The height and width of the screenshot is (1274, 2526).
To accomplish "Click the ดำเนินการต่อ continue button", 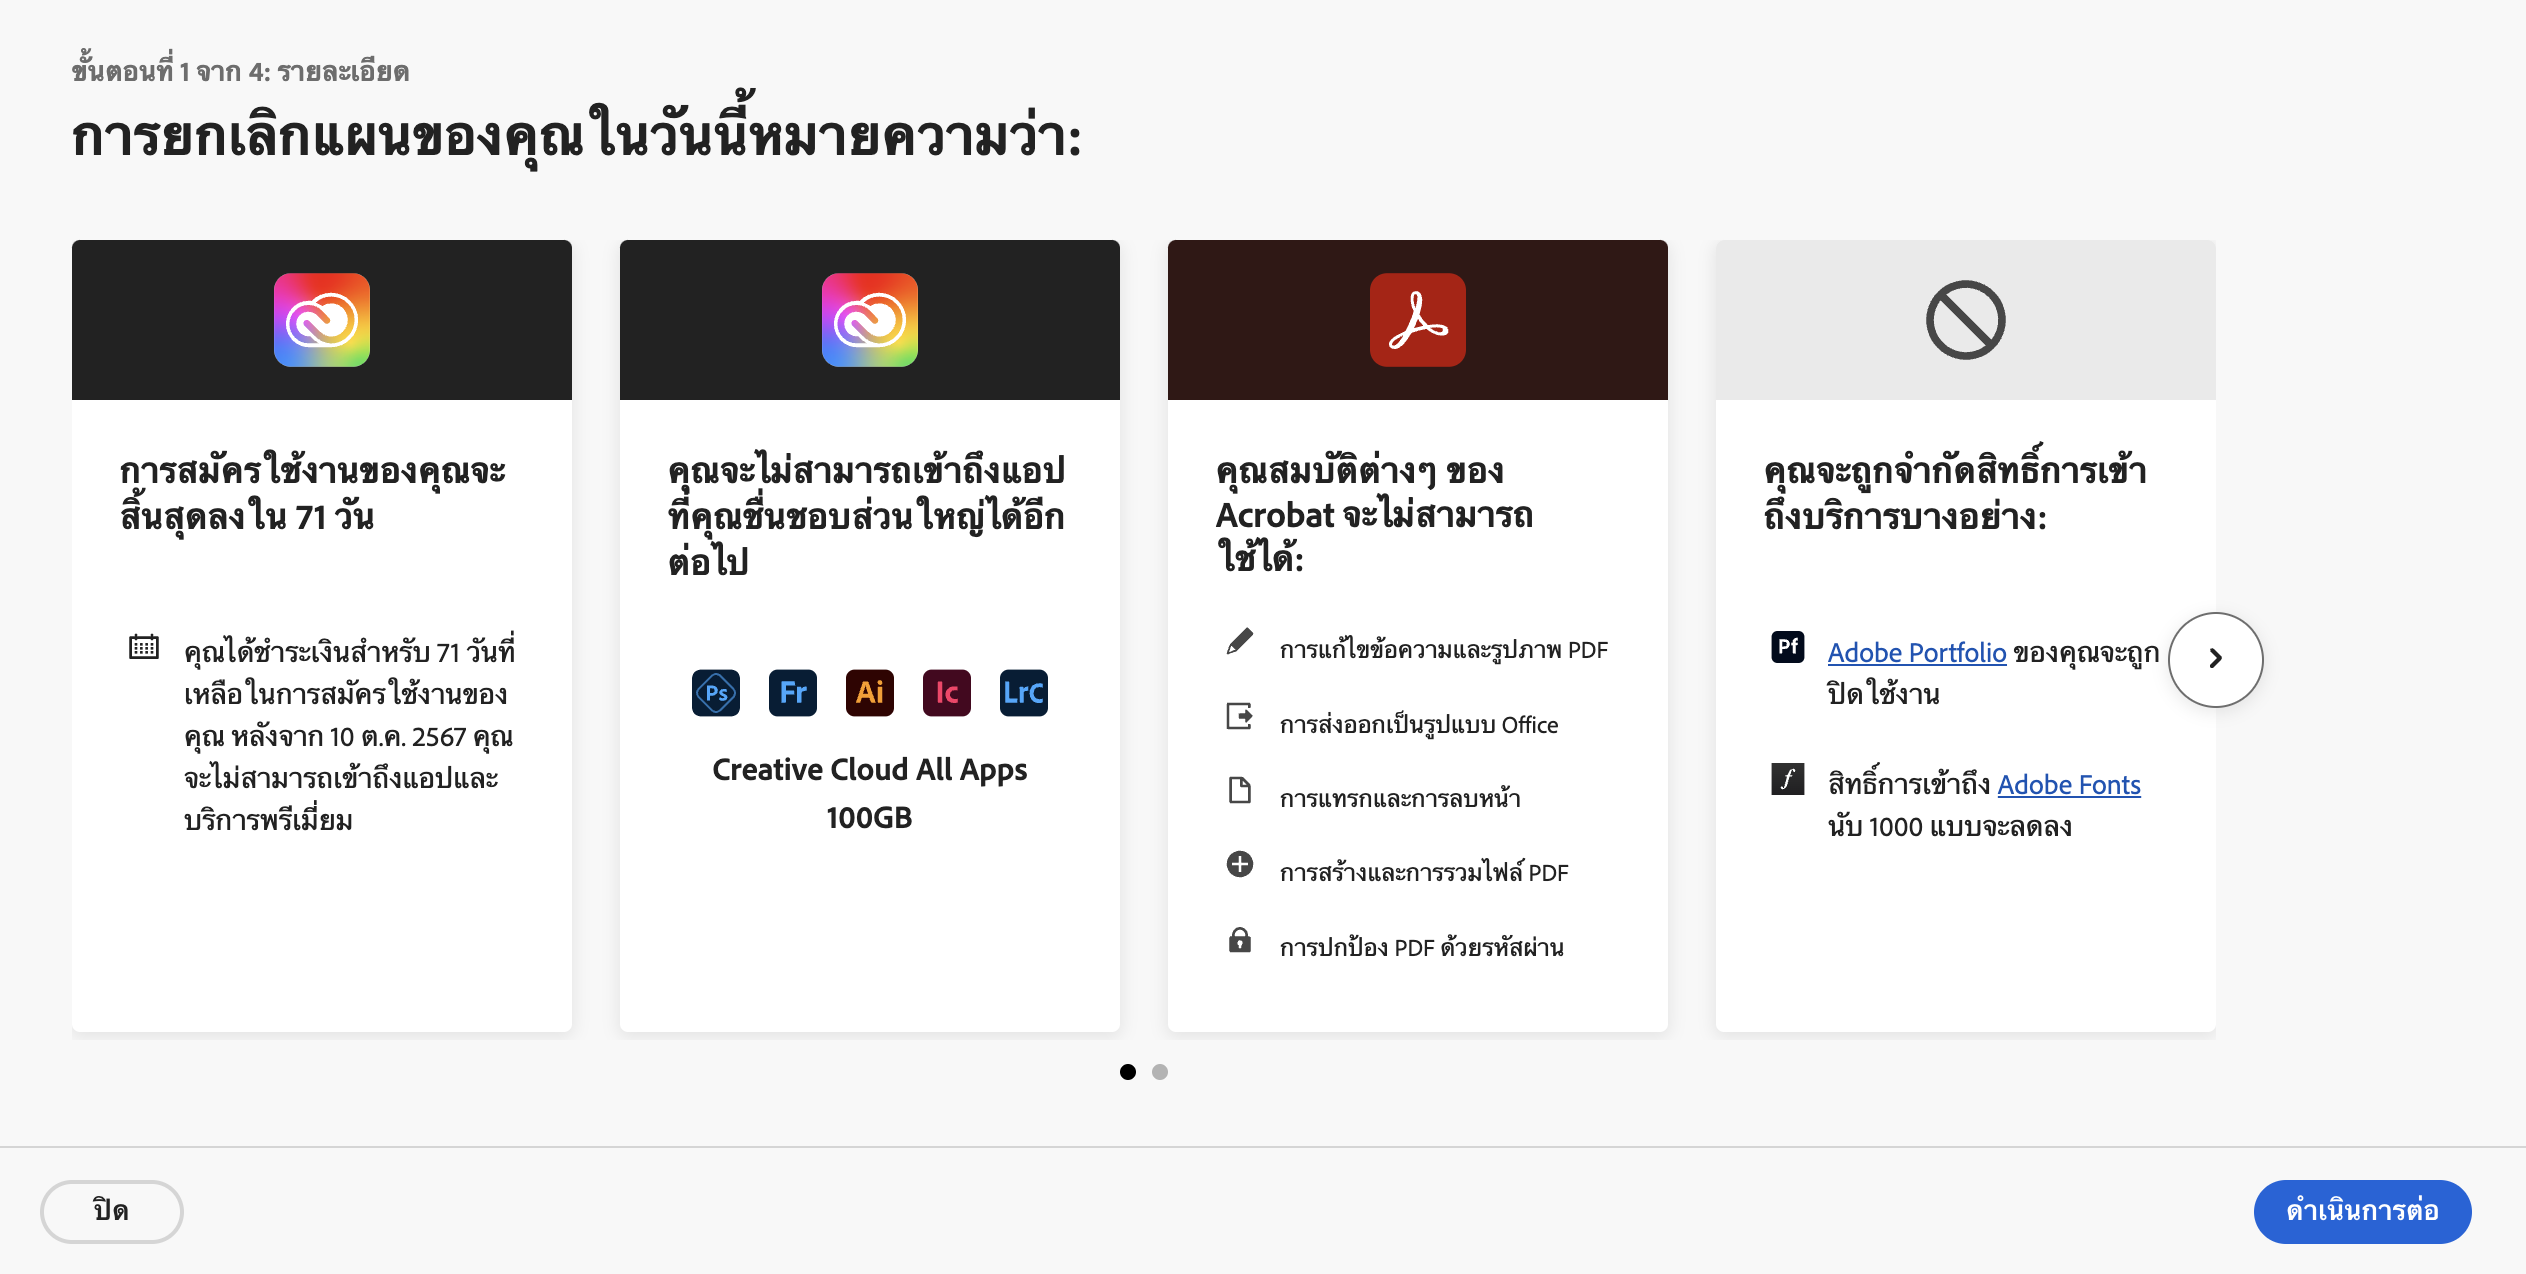I will click(x=2363, y=1211).
